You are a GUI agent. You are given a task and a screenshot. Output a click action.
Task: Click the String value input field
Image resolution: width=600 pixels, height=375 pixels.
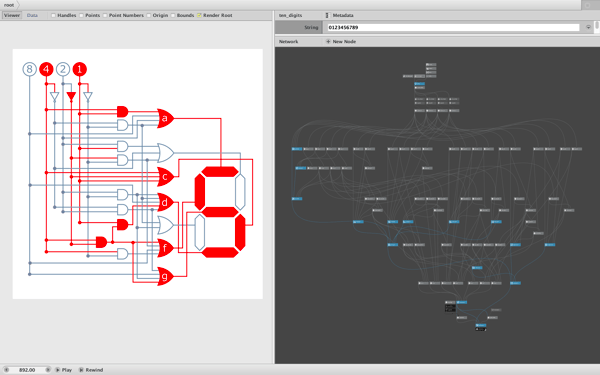click(453, 28)
